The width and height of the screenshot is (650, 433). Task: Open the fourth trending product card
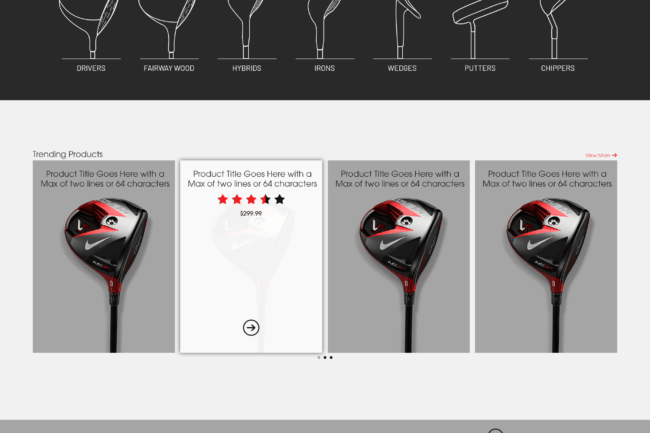click(x=546, y=256)
